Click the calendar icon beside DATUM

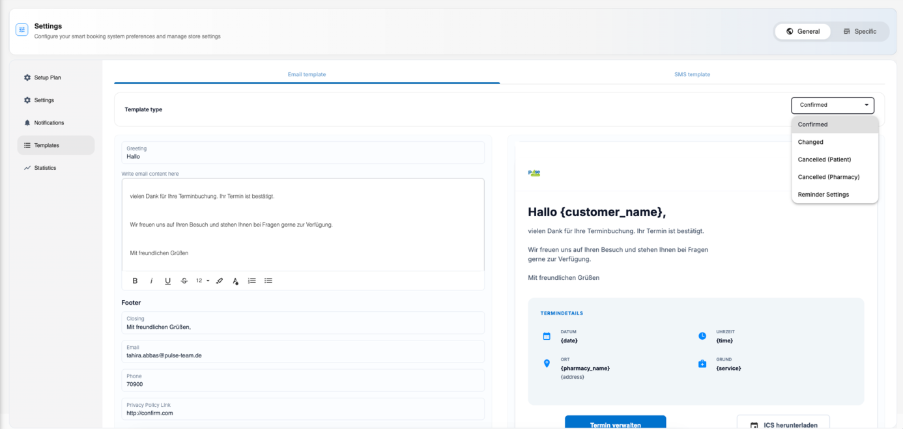tap(547, 336)
